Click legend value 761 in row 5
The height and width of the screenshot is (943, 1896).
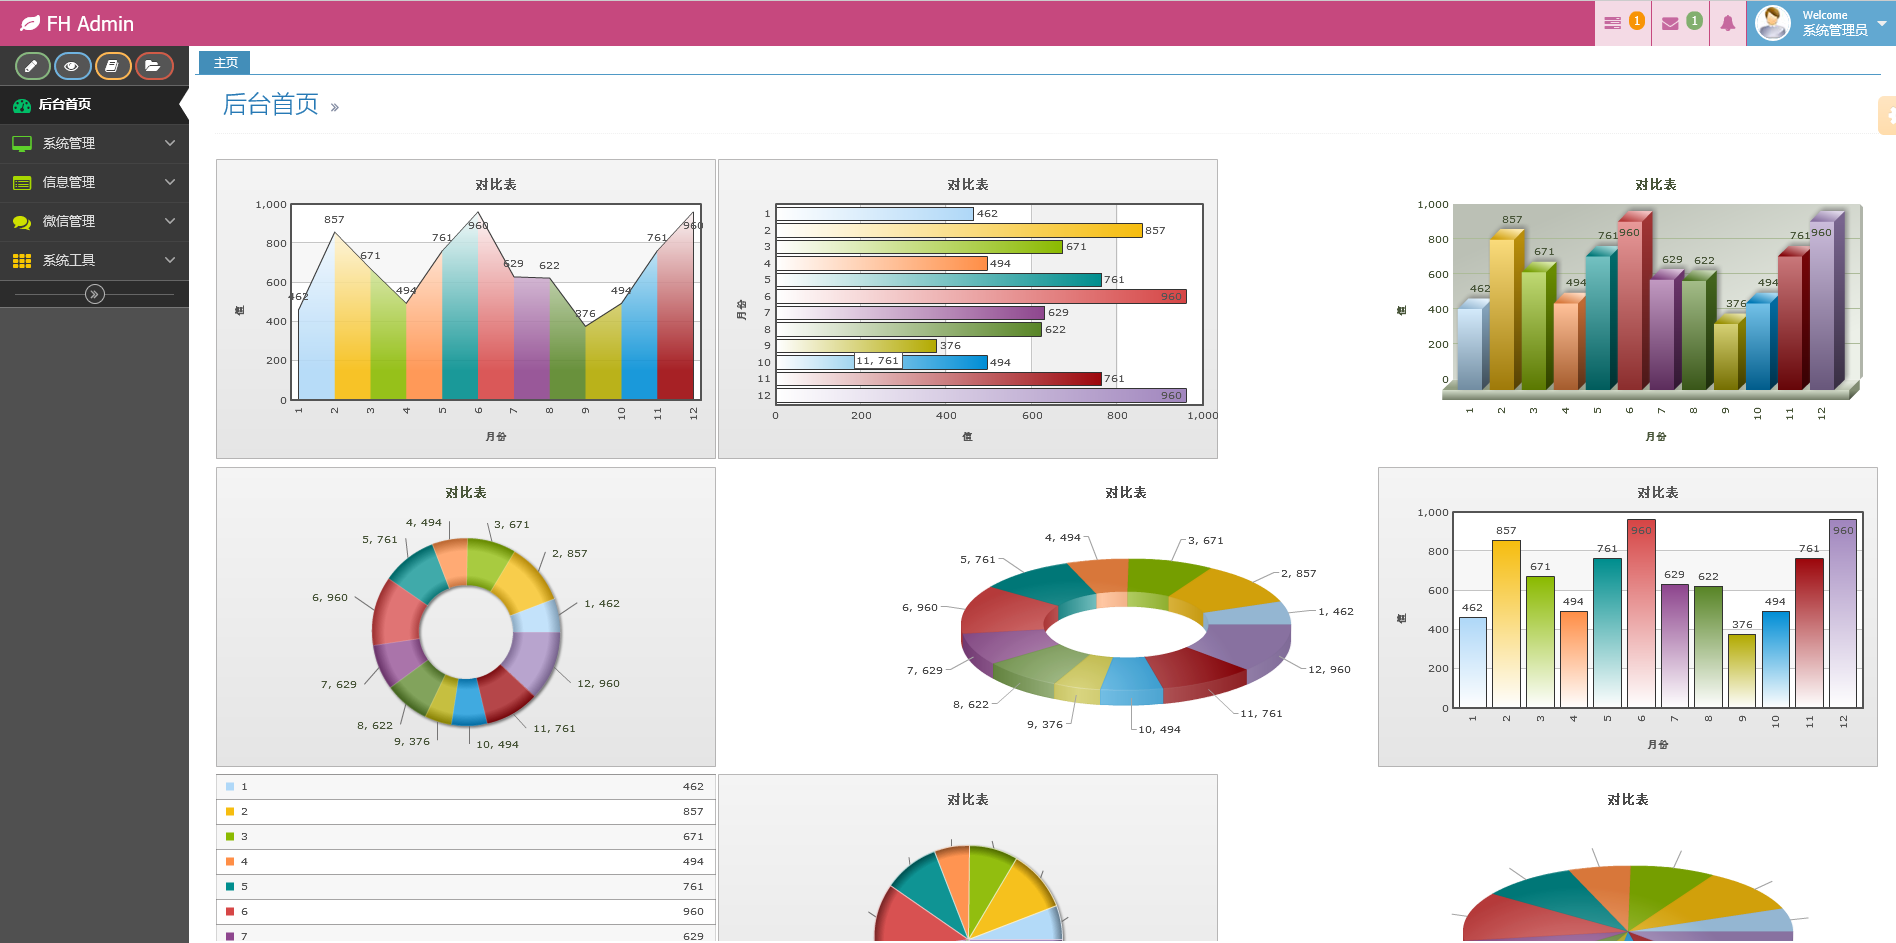[693, 887]
